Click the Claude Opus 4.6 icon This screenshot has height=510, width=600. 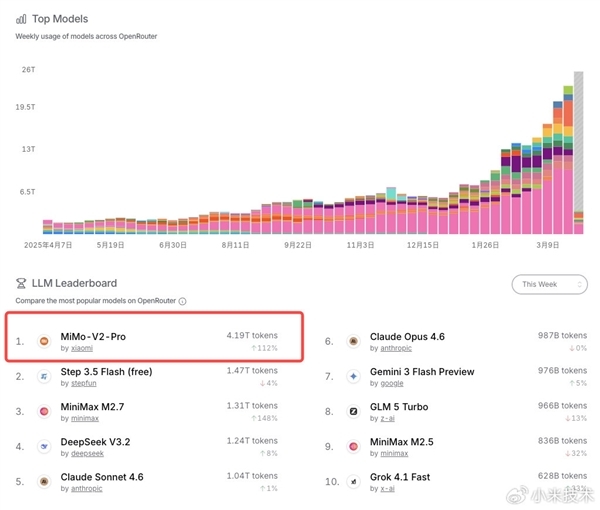pyautogui.click(x=353, y=341)
